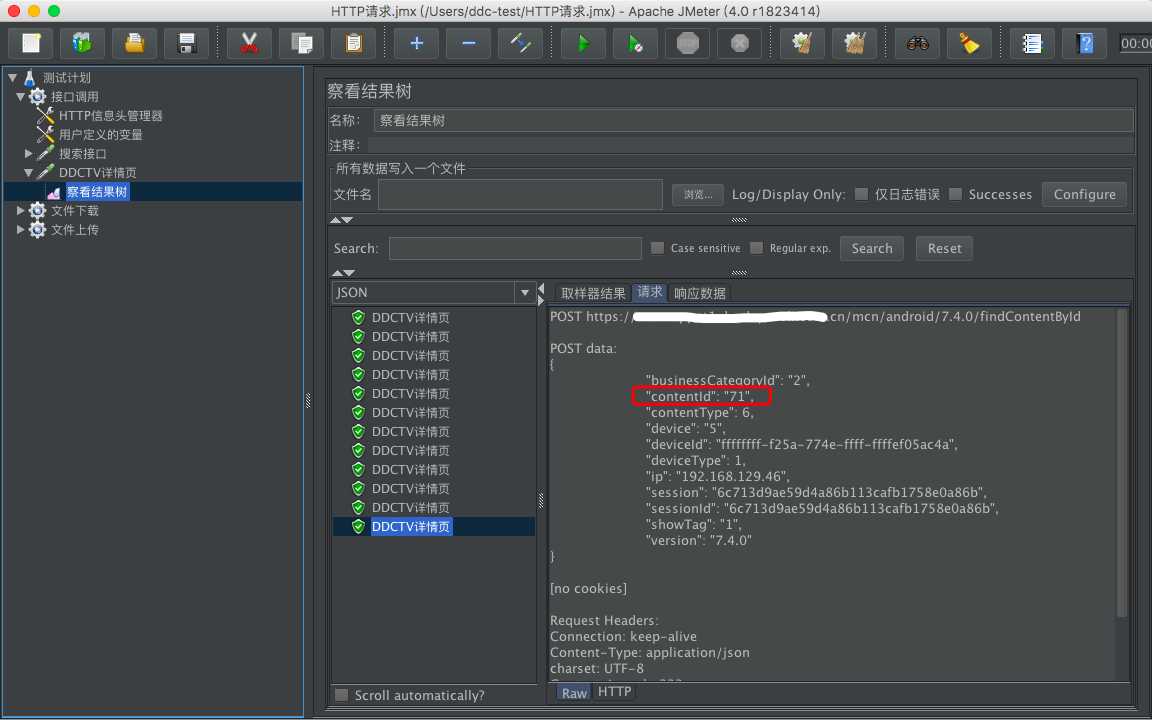1152x720 pixels.
Task: Enable Case sensitive search
Action: (658, 248)
